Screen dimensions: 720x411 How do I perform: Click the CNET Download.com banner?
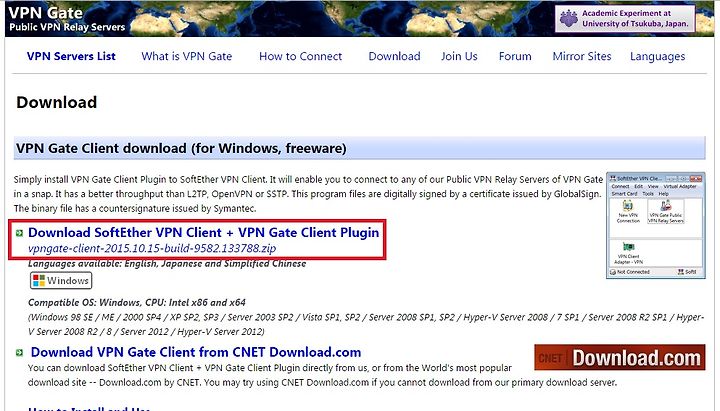point(619,358)
